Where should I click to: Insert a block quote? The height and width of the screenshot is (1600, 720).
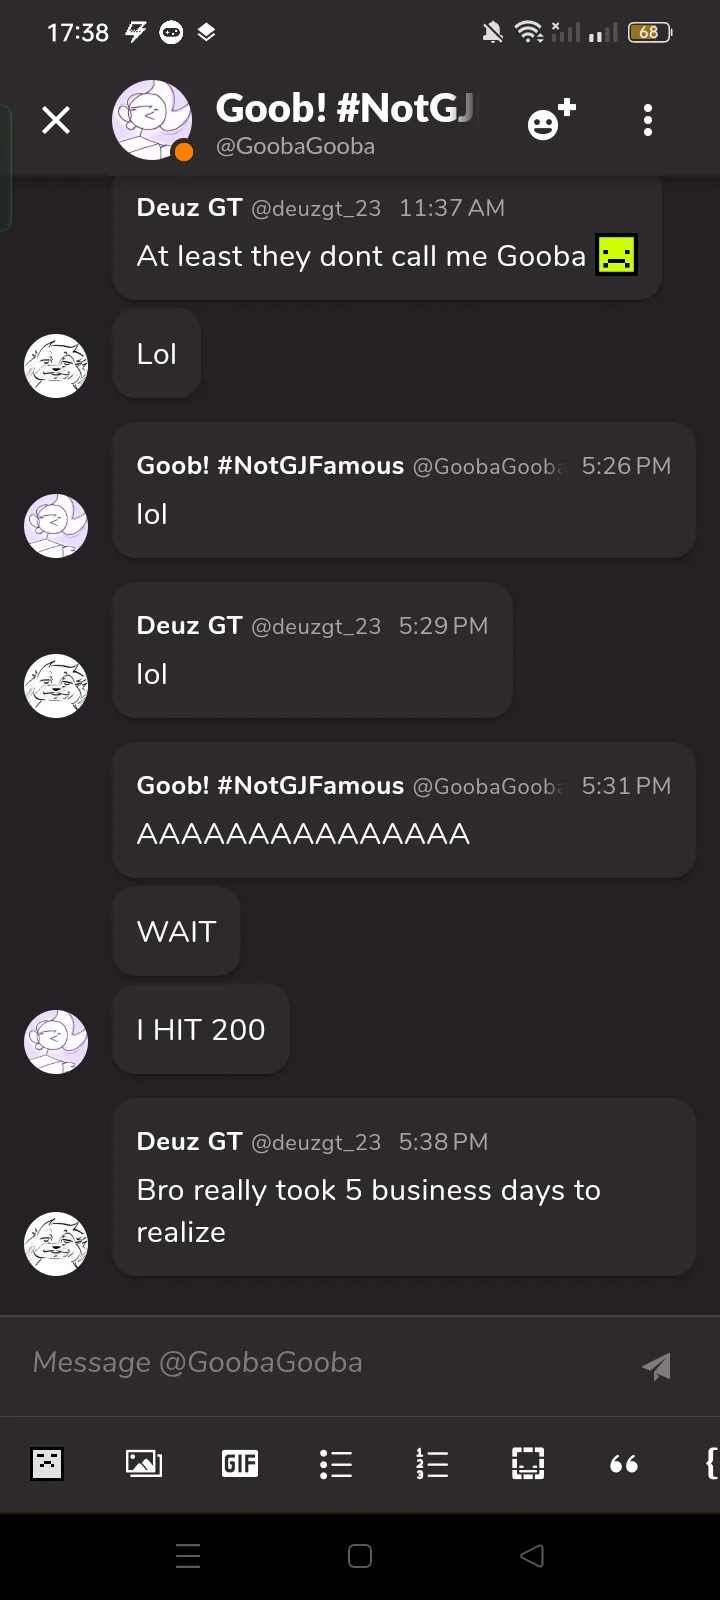[624, 1464]
